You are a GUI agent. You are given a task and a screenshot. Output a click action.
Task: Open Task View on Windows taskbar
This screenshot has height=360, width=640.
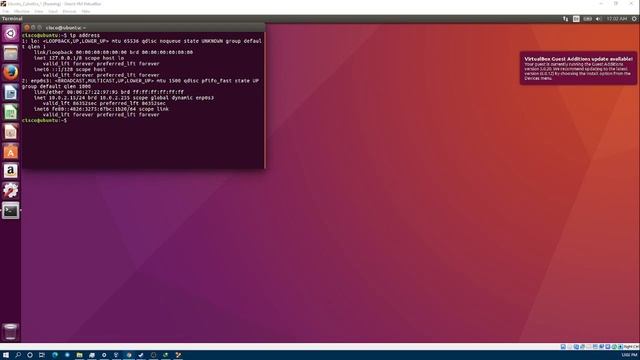(x=42, y=355)
